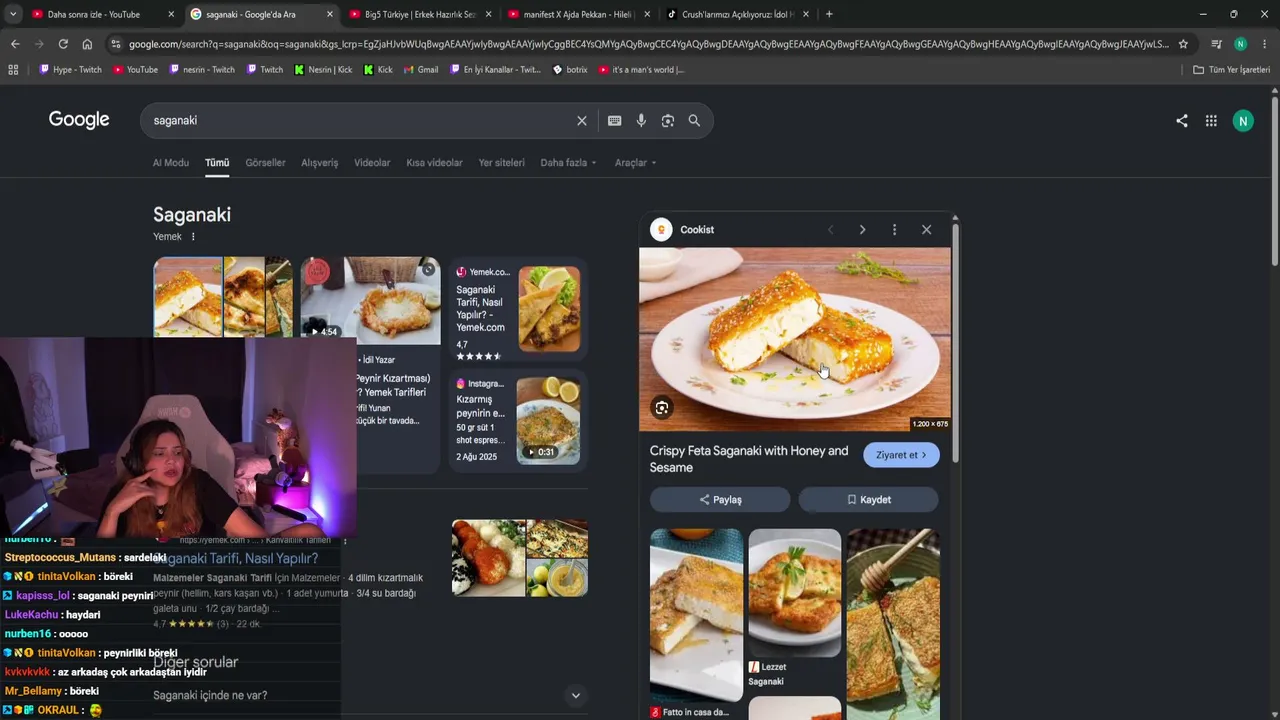Viewport: 1280px width, 720px height.
Task: Open the bookmarks apps grid icon
Action: [x=13, y=70]
